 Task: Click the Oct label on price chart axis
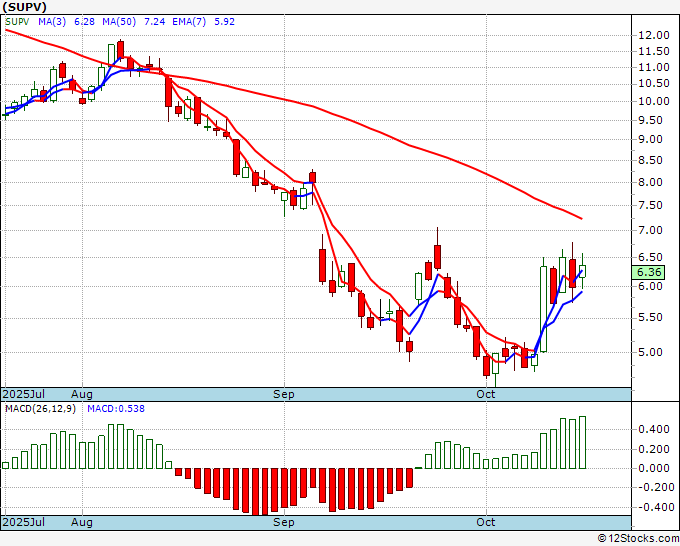[486, 394]
